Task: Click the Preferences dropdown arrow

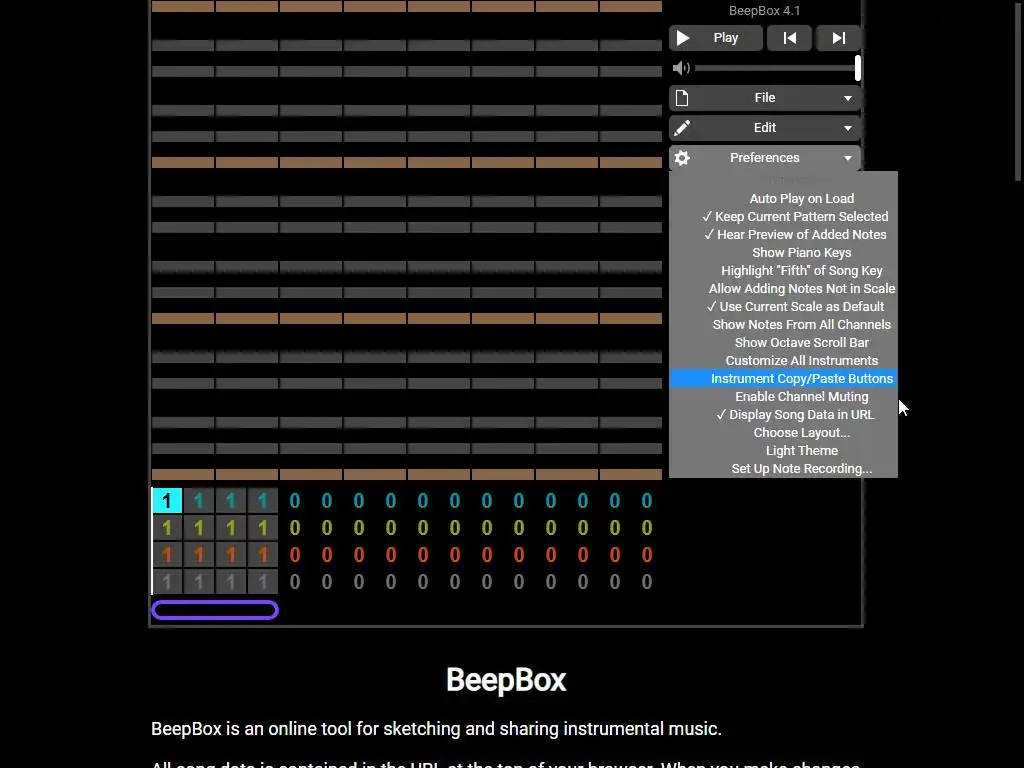Action: coord(848,159)
